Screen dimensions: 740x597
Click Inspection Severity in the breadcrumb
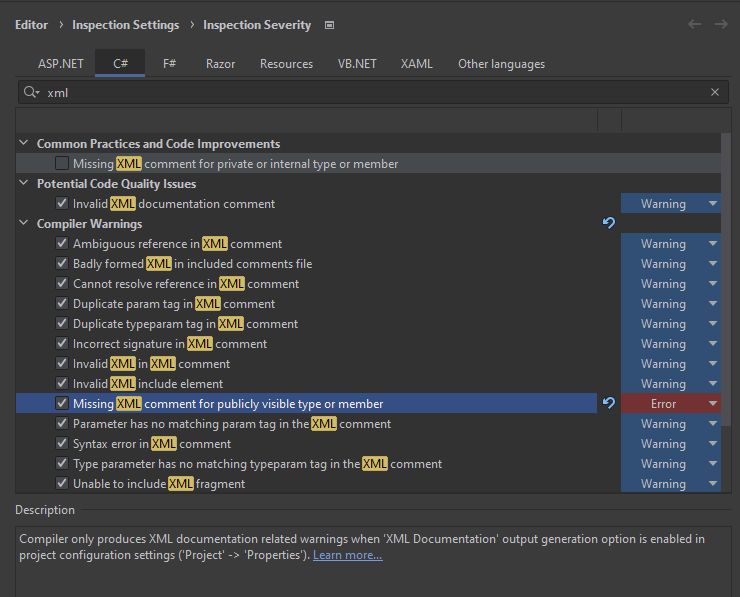[x=257, y=25]
